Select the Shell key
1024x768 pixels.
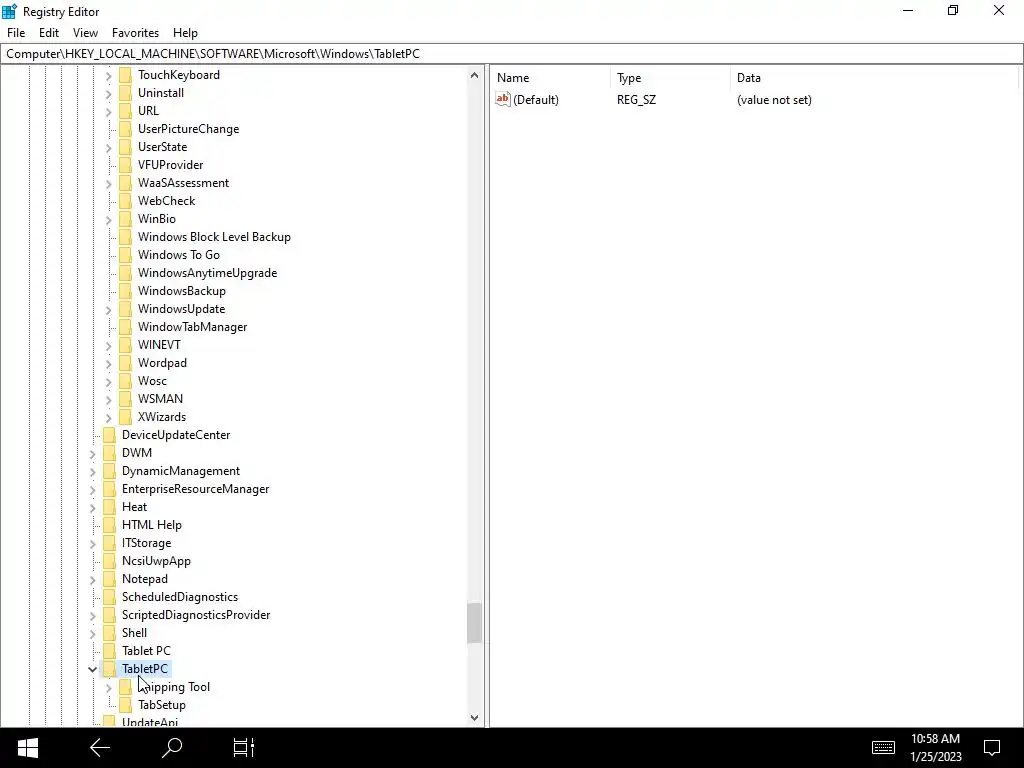coord(134,633)
